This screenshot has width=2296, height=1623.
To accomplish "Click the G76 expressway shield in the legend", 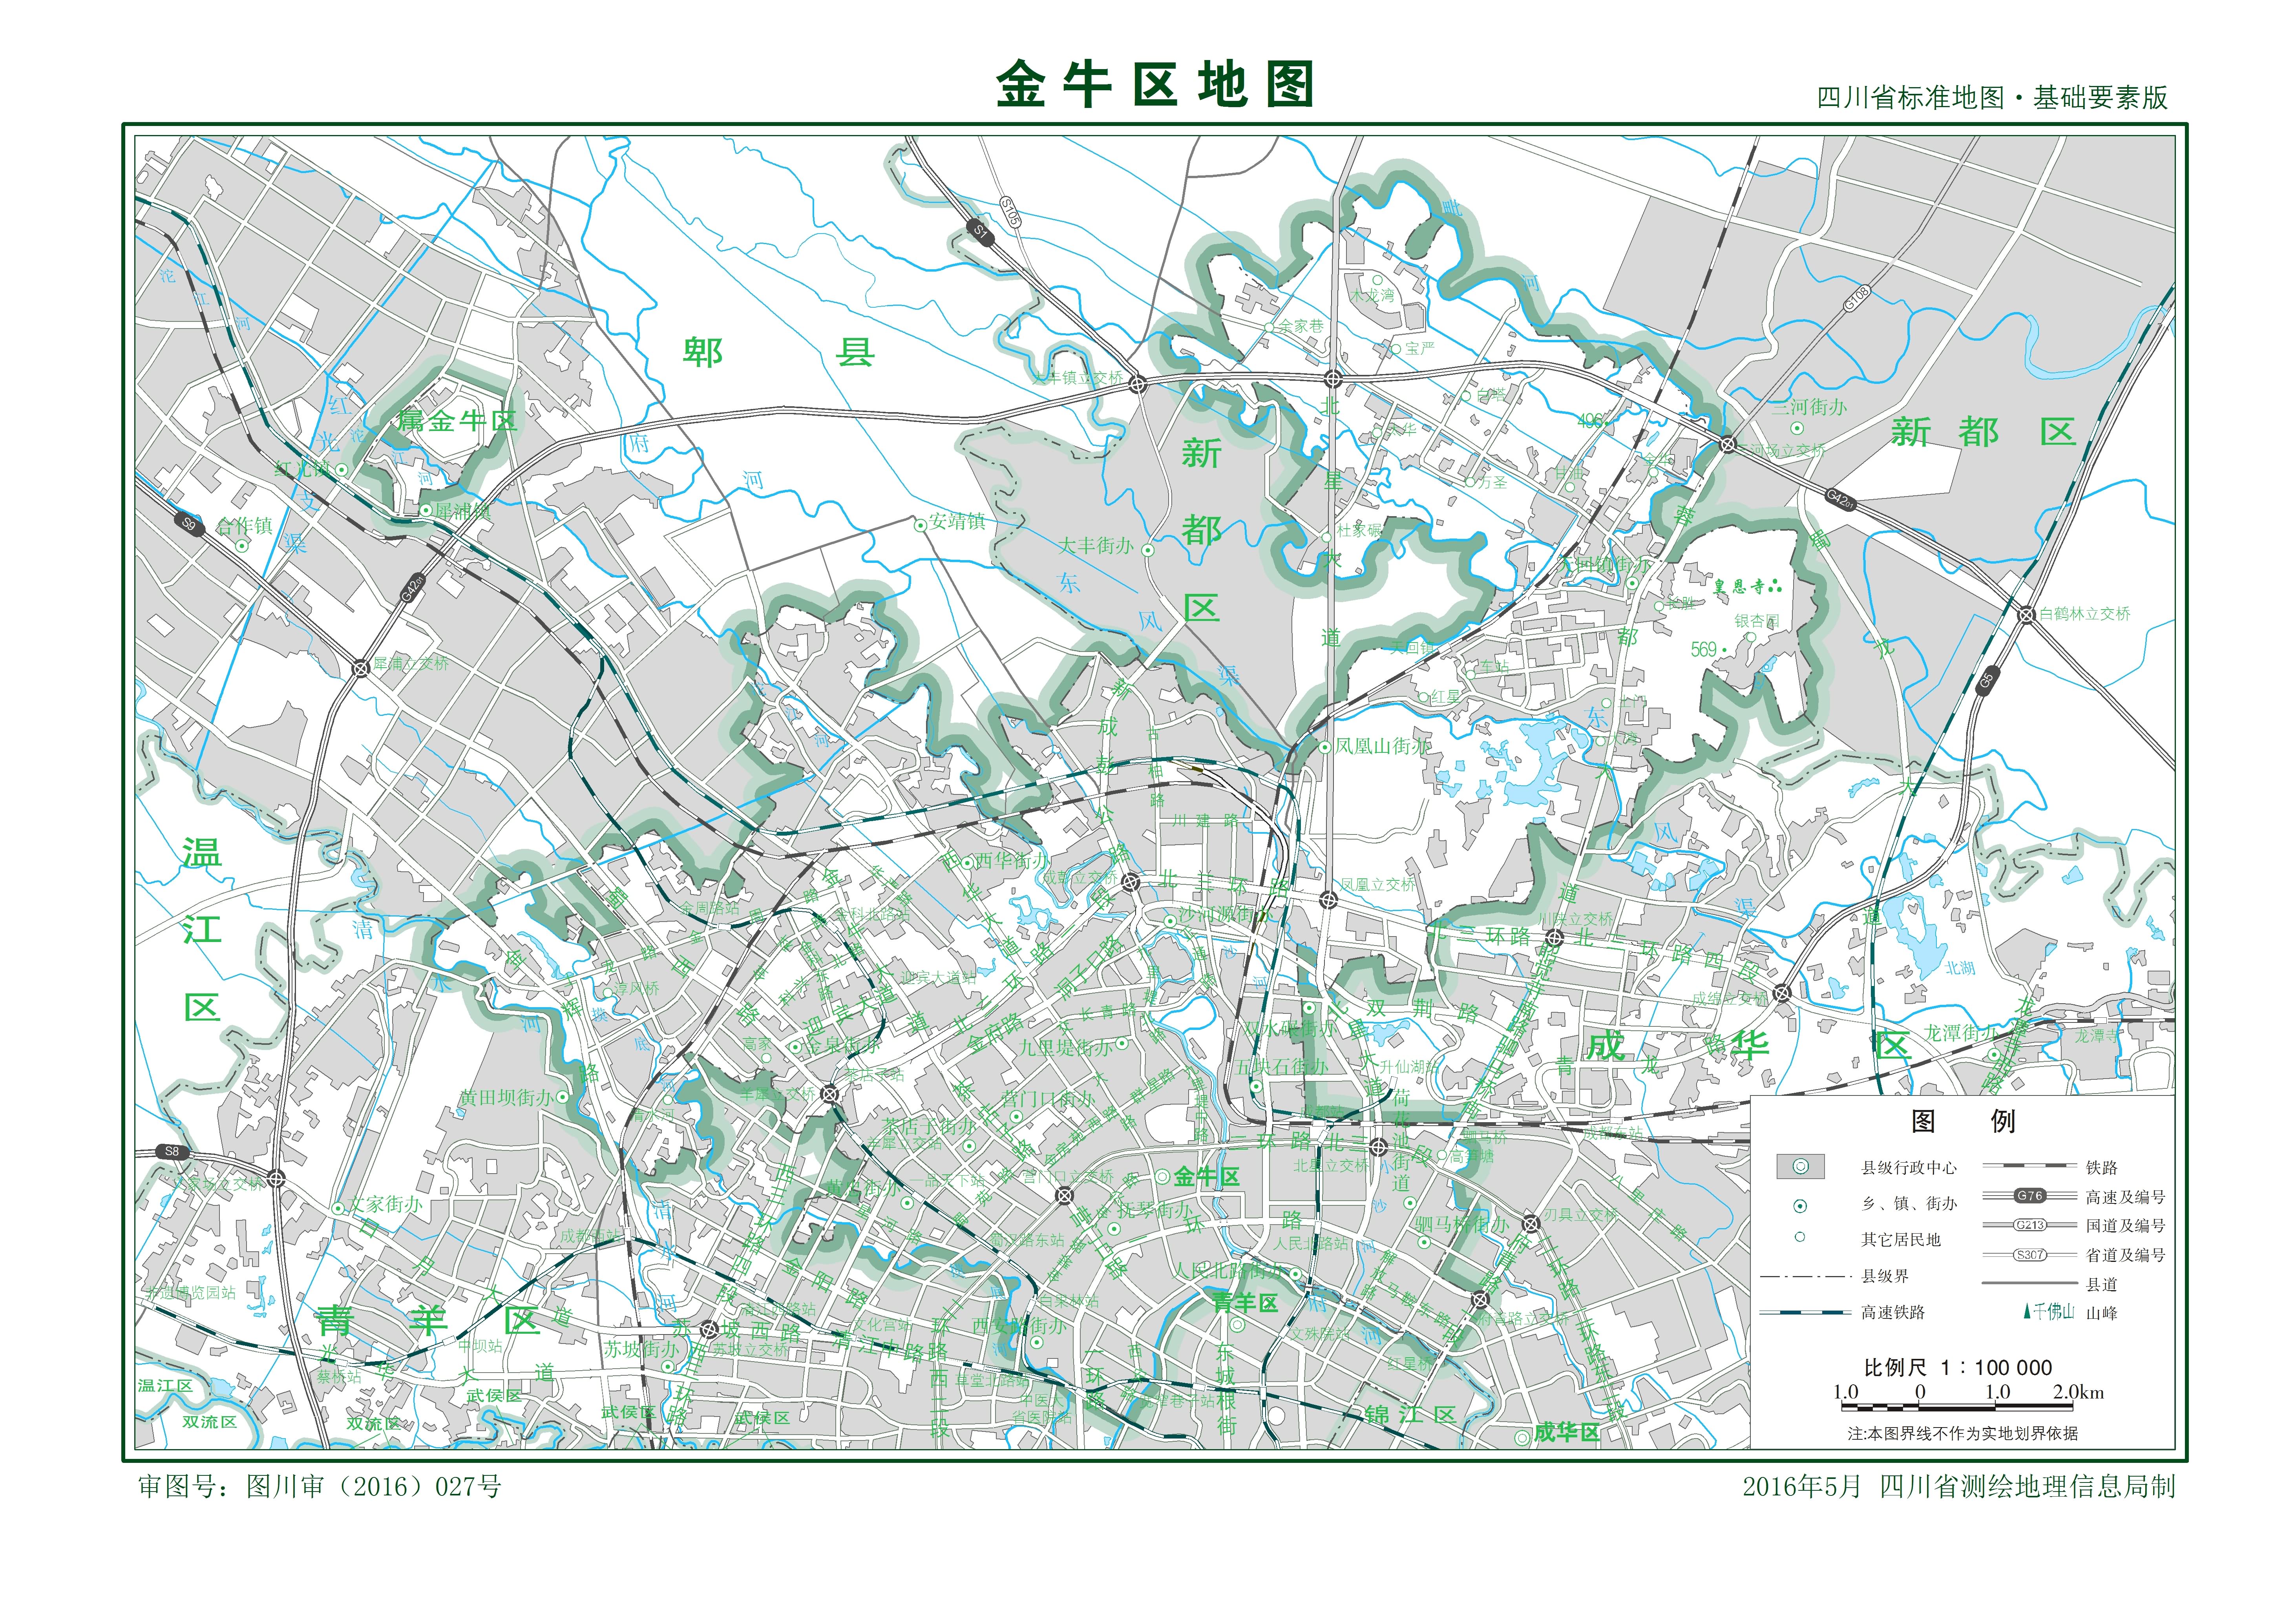I will (2030, 1196).
